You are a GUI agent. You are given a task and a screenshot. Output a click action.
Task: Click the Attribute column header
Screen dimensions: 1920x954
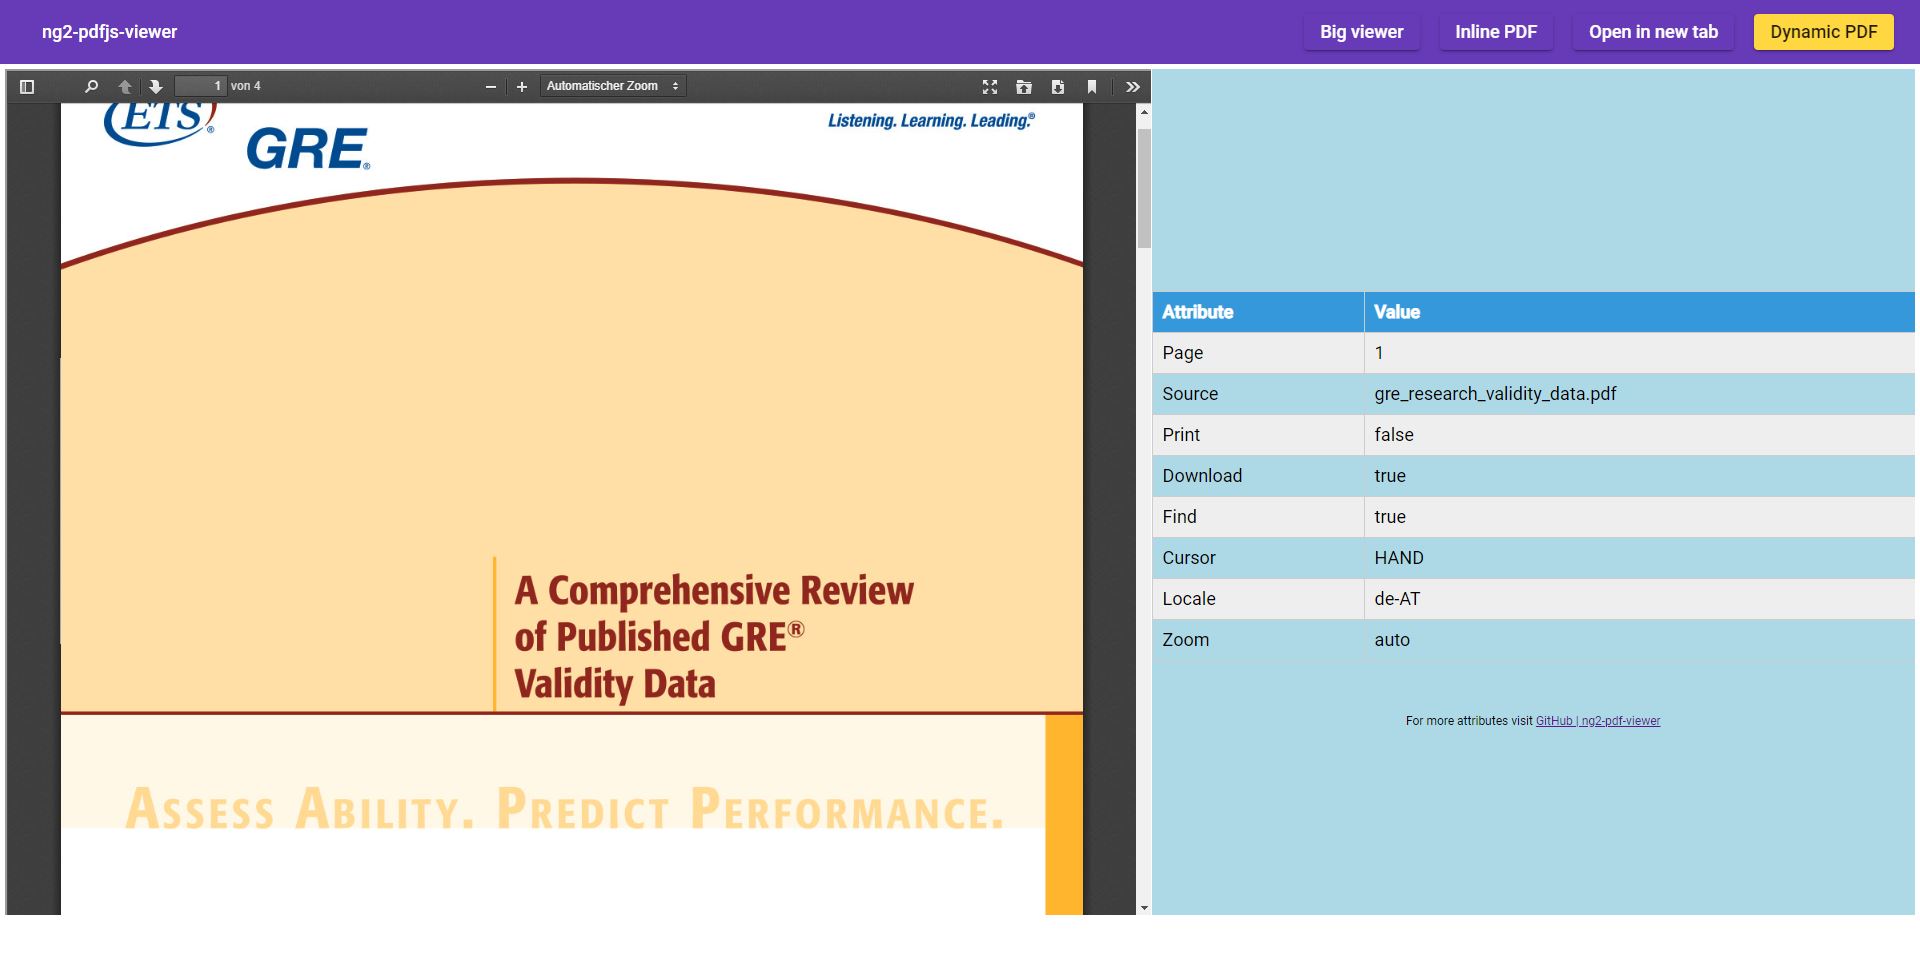coord(1258,312)
